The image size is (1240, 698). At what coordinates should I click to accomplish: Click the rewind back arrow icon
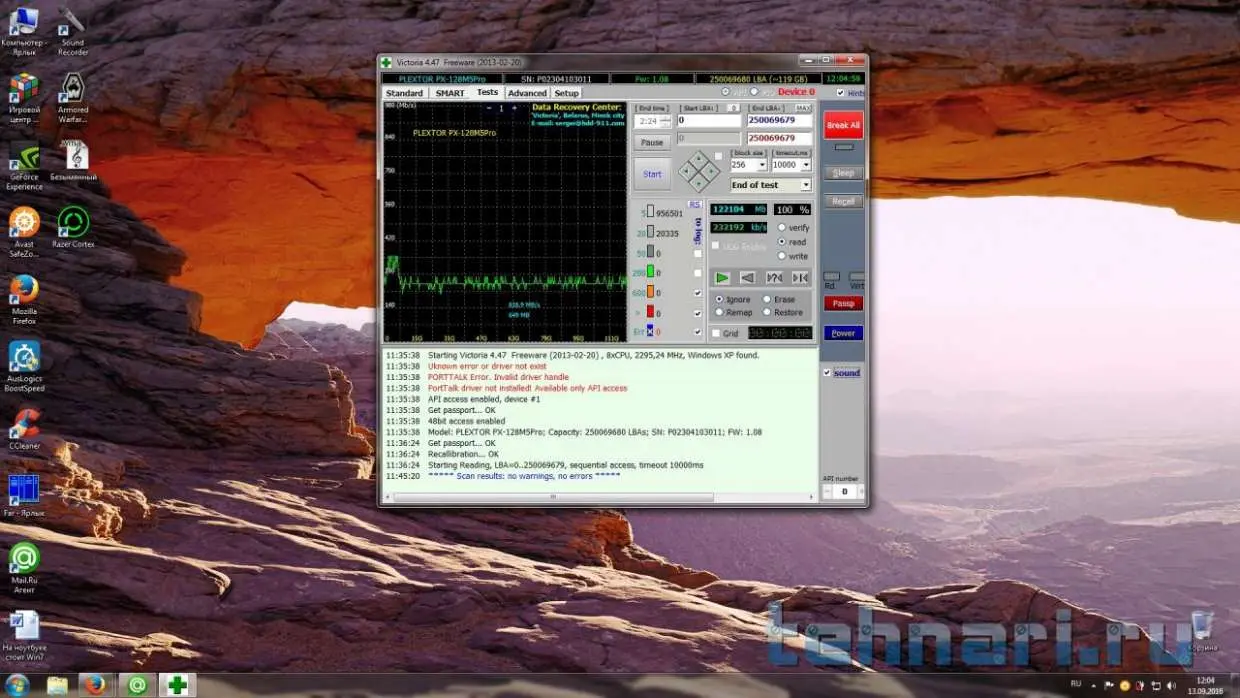pos(748,277)
